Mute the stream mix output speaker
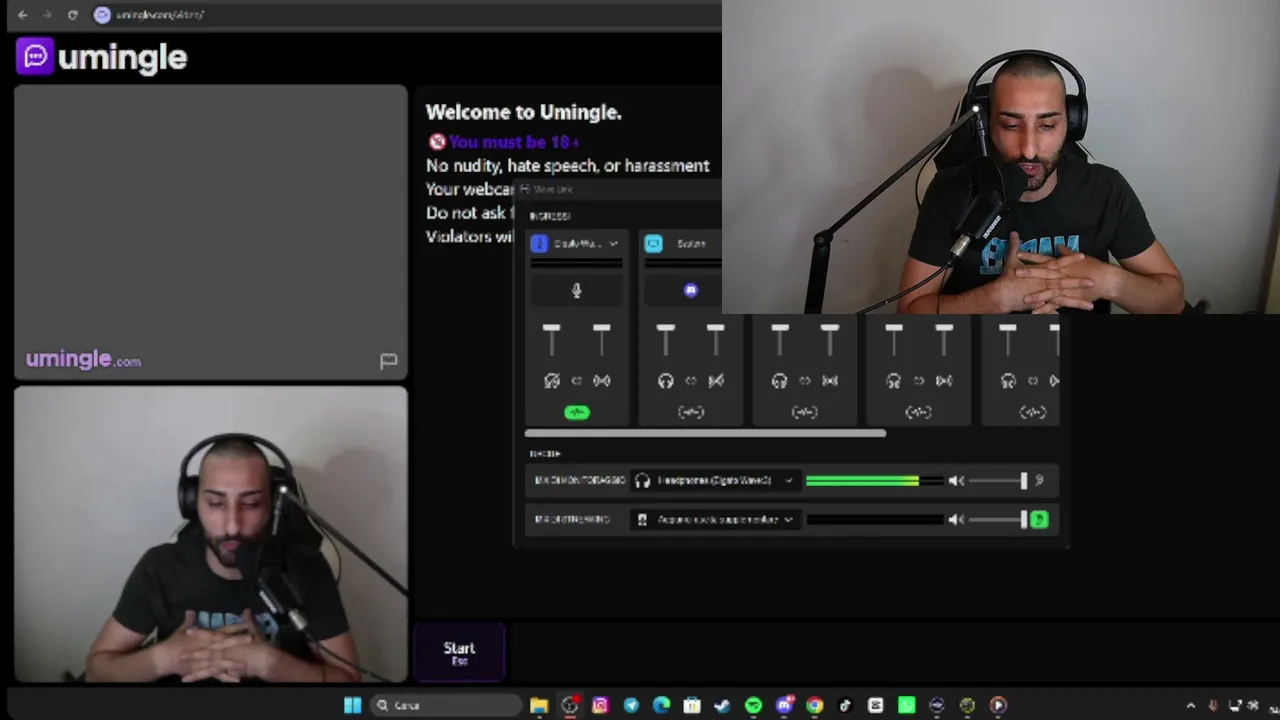The image size is (1280, 720). (x=956, y=520)
